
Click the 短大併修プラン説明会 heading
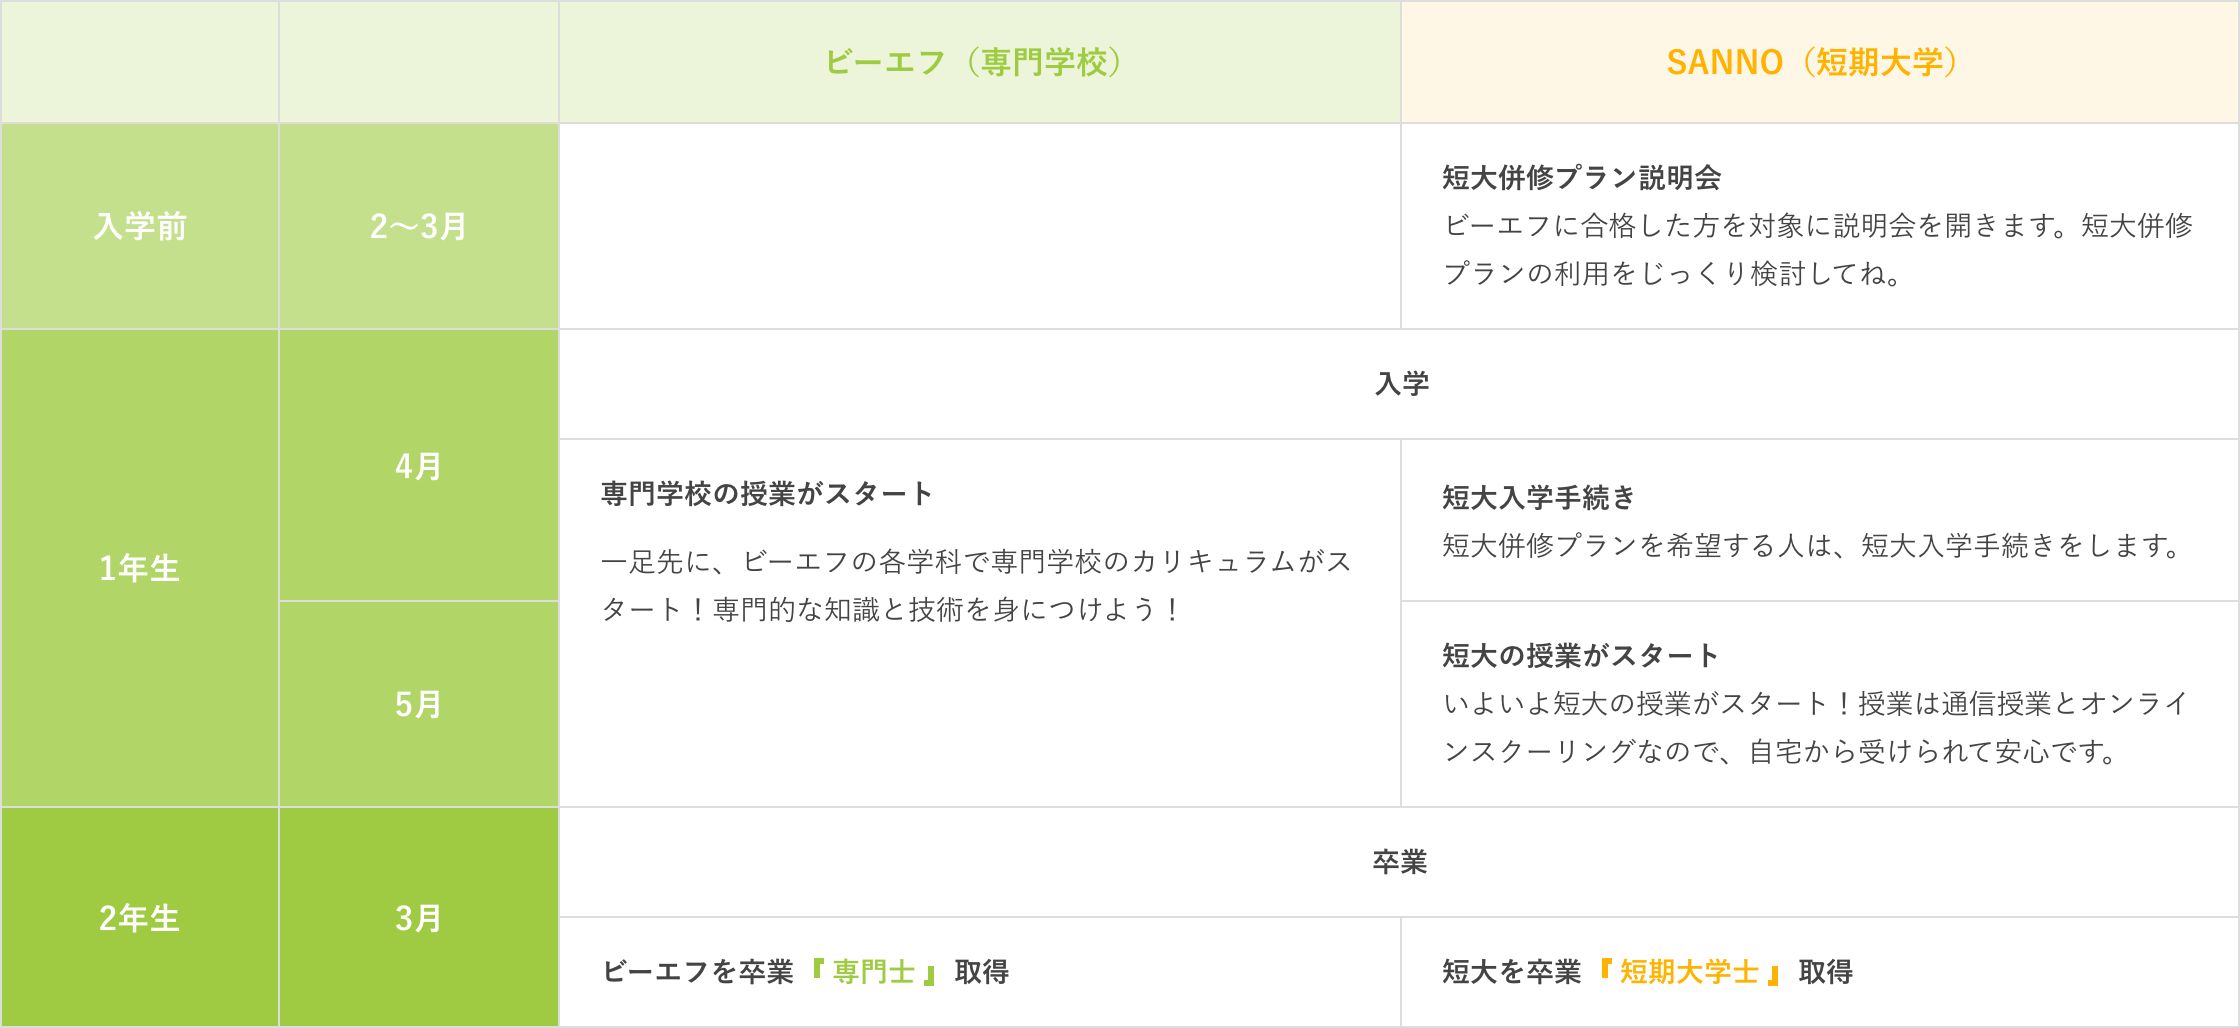(1581, 178)
